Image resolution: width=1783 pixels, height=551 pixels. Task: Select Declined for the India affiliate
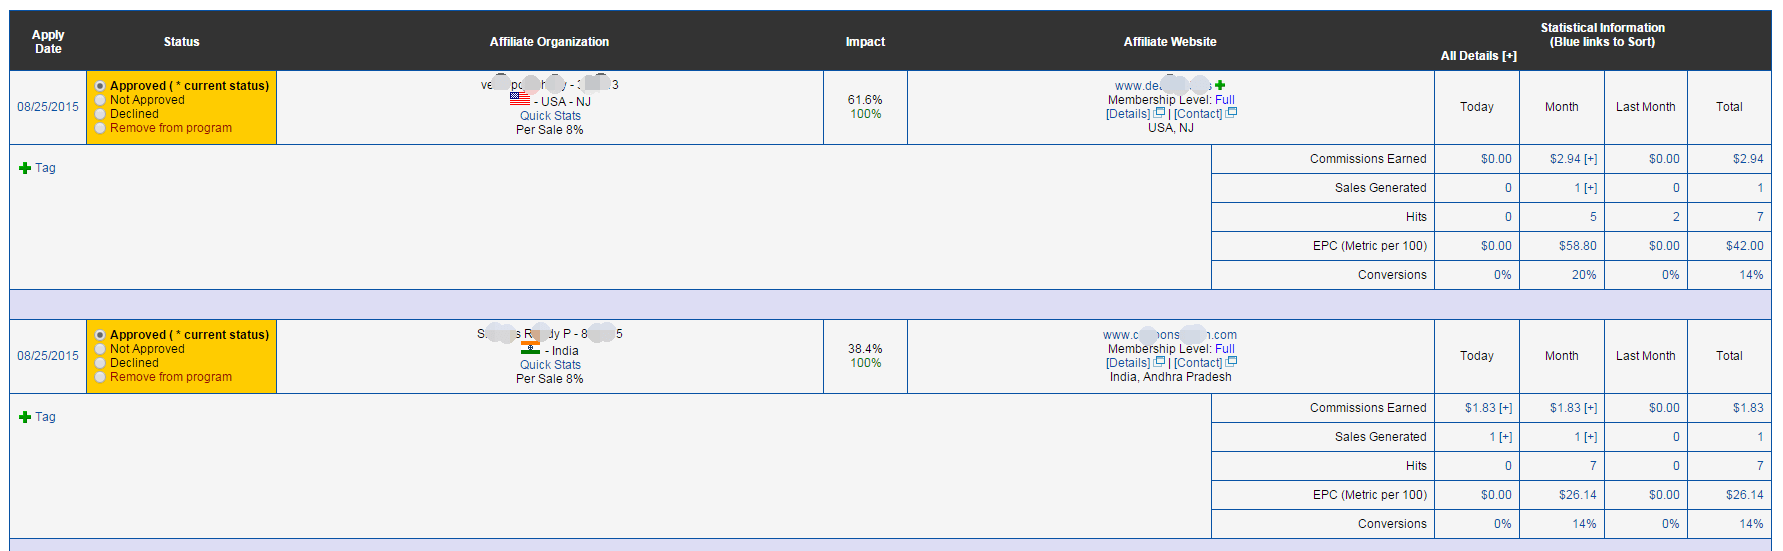[100, 363]
